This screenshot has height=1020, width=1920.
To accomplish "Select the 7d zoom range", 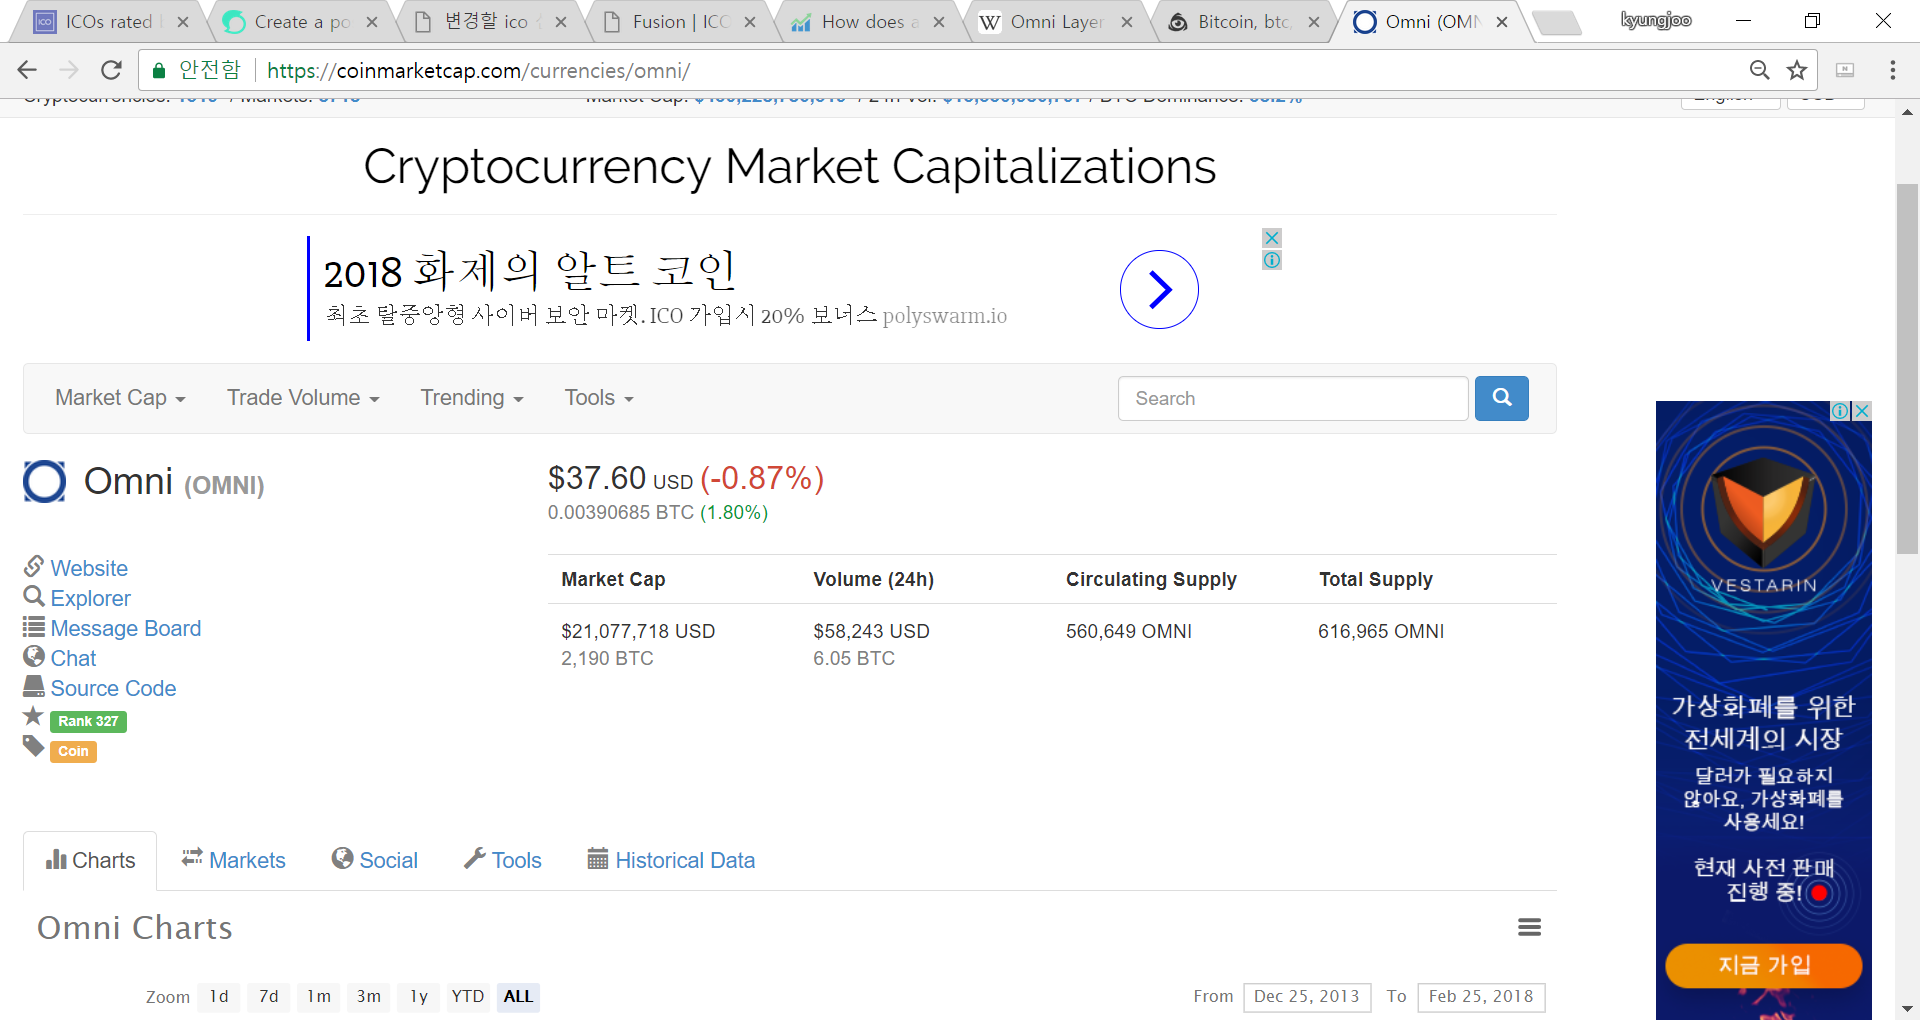I will (x=268, y=996).
